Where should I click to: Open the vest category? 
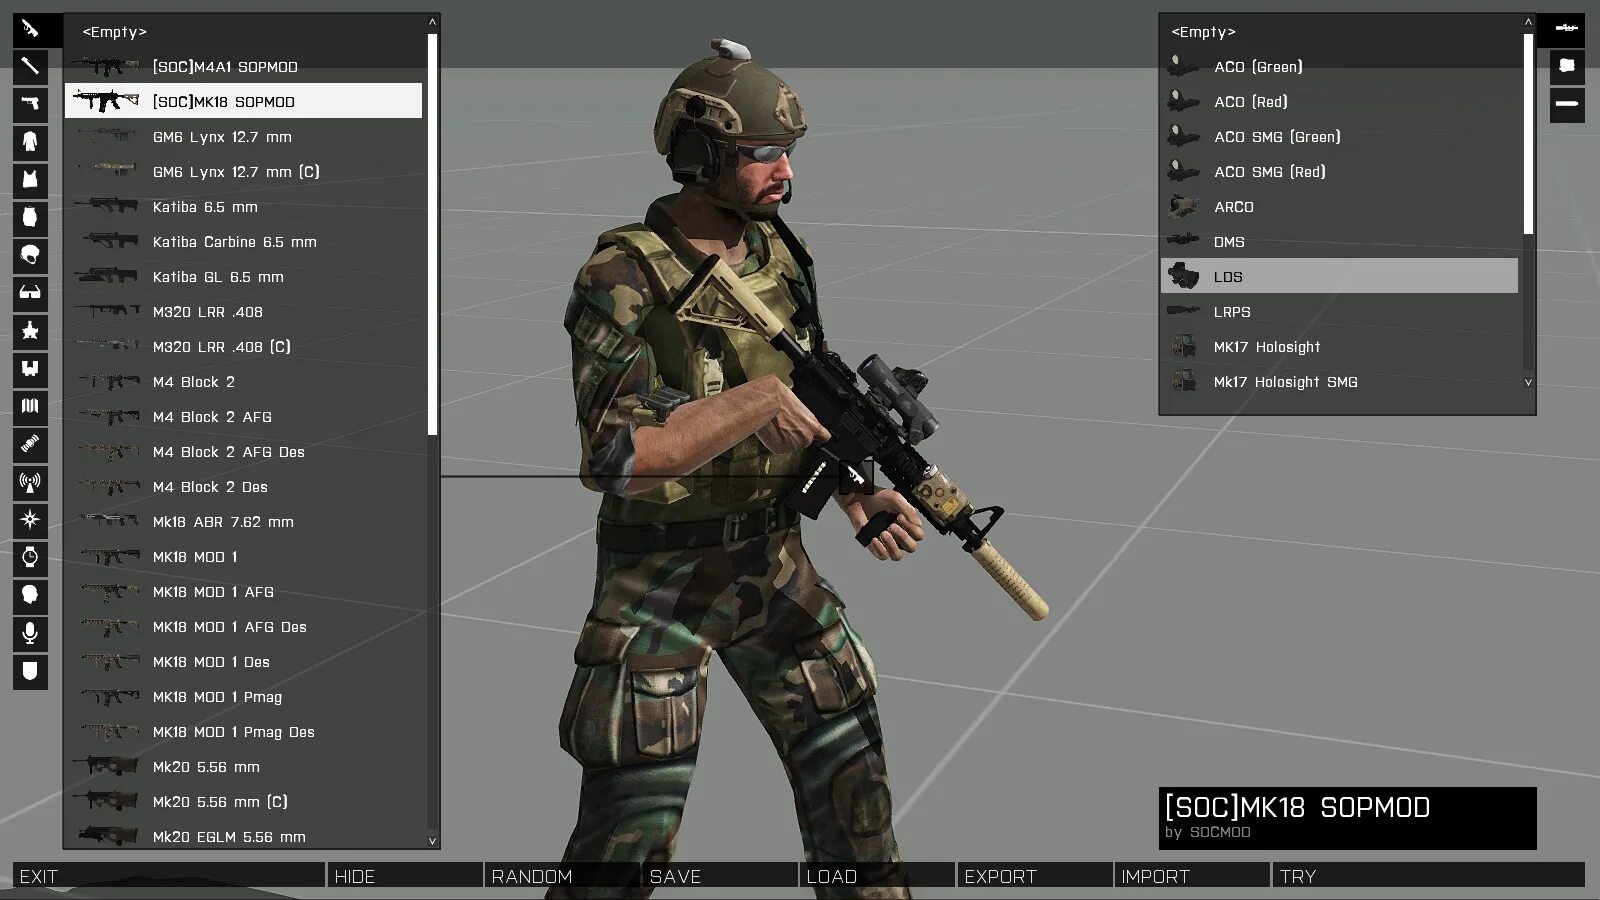pyautogui.click(x=30, y=180)
